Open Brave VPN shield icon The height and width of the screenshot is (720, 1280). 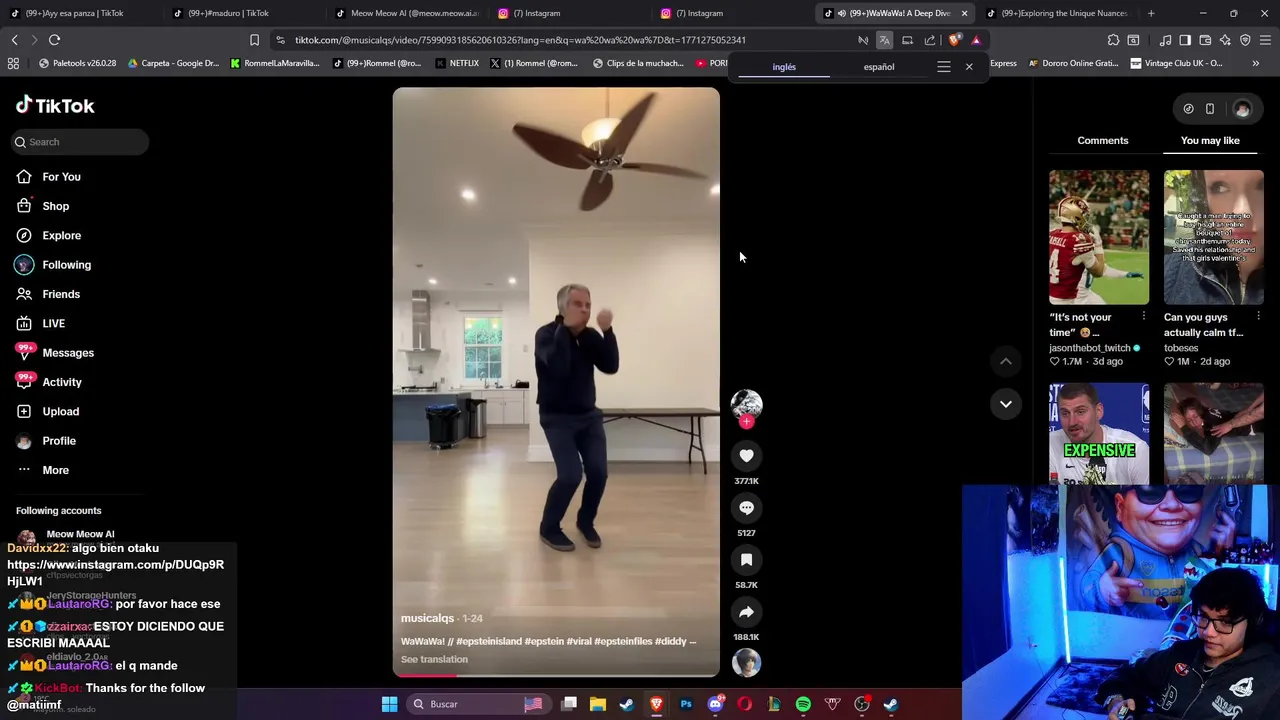tap(1245, 40)
